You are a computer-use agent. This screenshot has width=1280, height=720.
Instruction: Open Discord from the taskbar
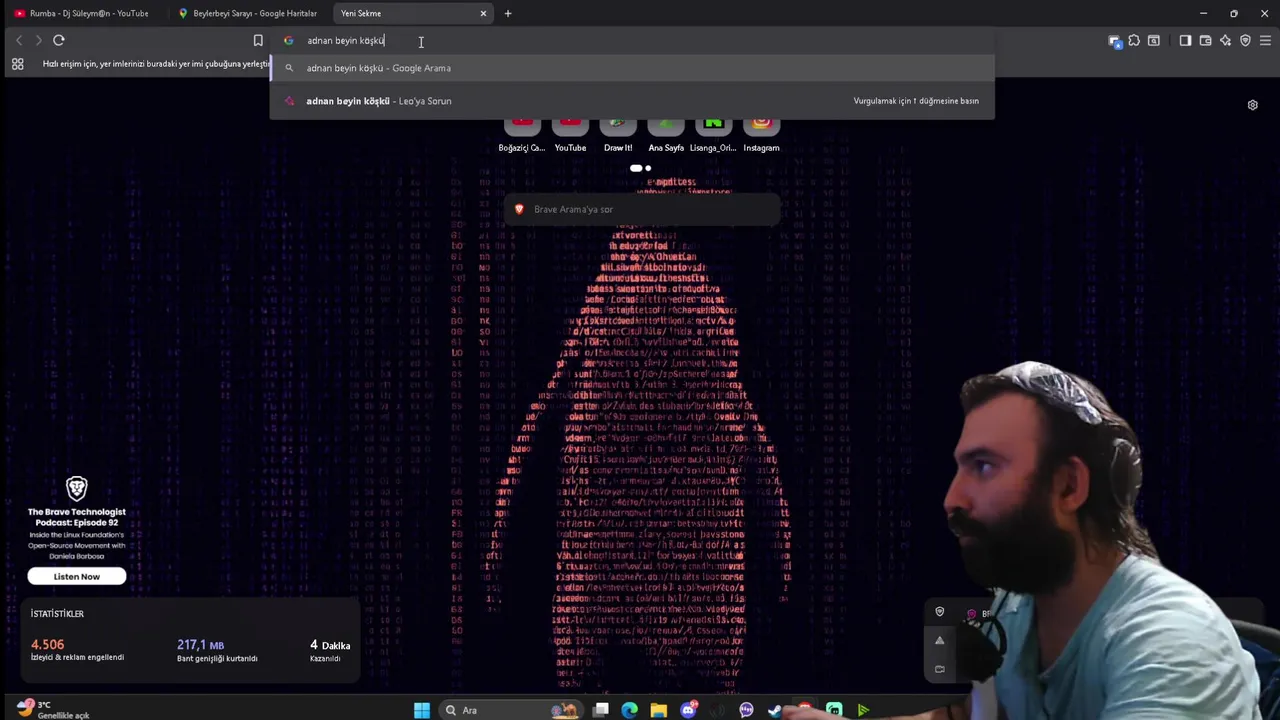point(688,710)
